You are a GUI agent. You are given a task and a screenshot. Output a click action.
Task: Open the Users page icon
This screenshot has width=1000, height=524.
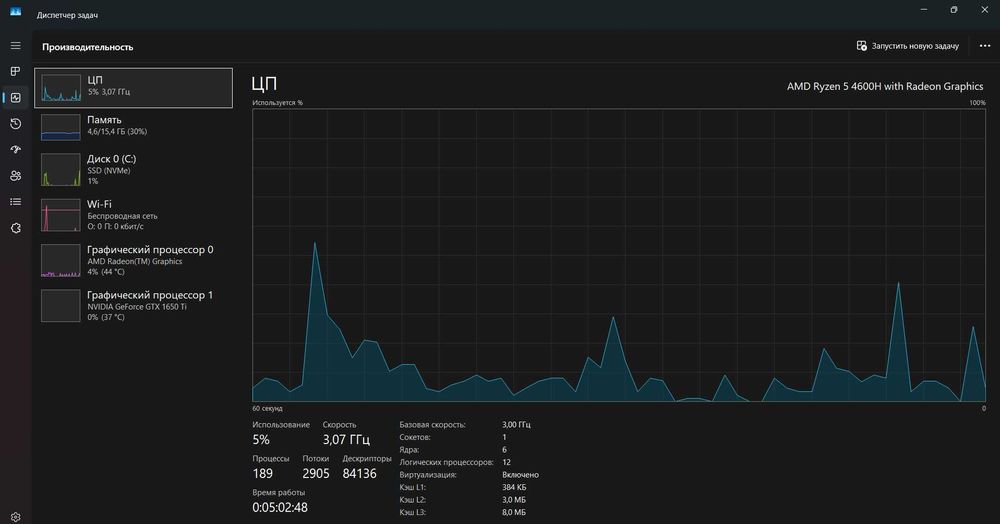tap(15, 175)
